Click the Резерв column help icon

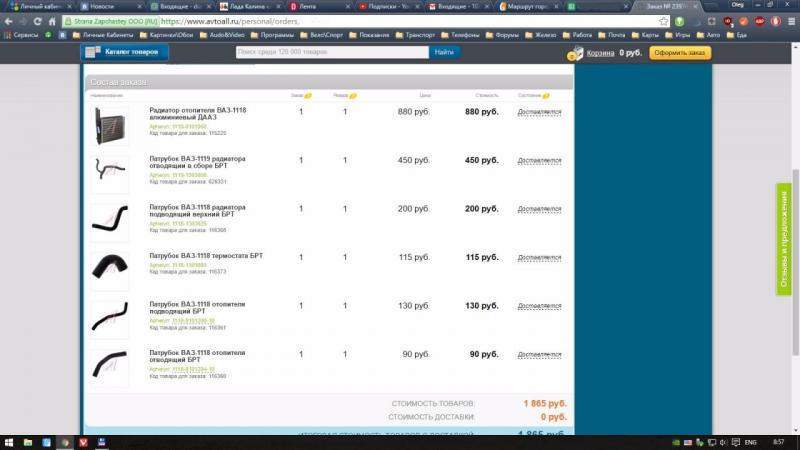(353, 95)
